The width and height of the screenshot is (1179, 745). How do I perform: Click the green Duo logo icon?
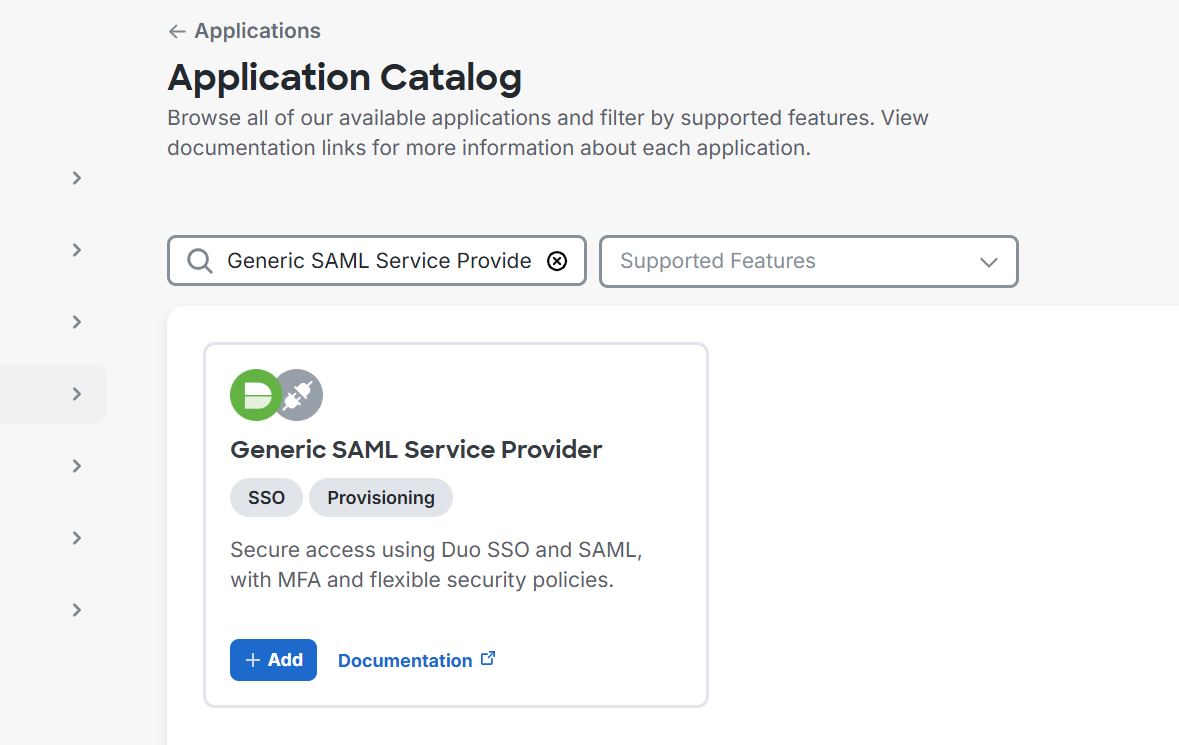coord(256,395)
